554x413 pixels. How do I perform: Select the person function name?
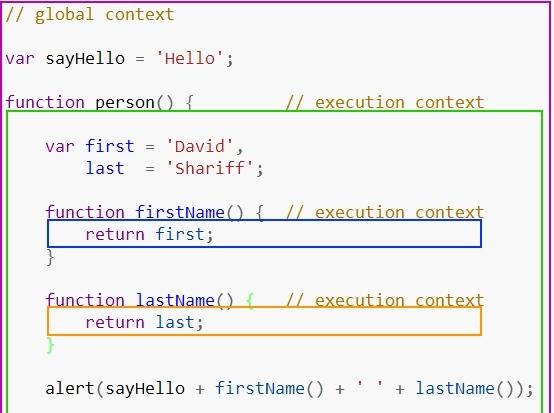coord(125,103)
